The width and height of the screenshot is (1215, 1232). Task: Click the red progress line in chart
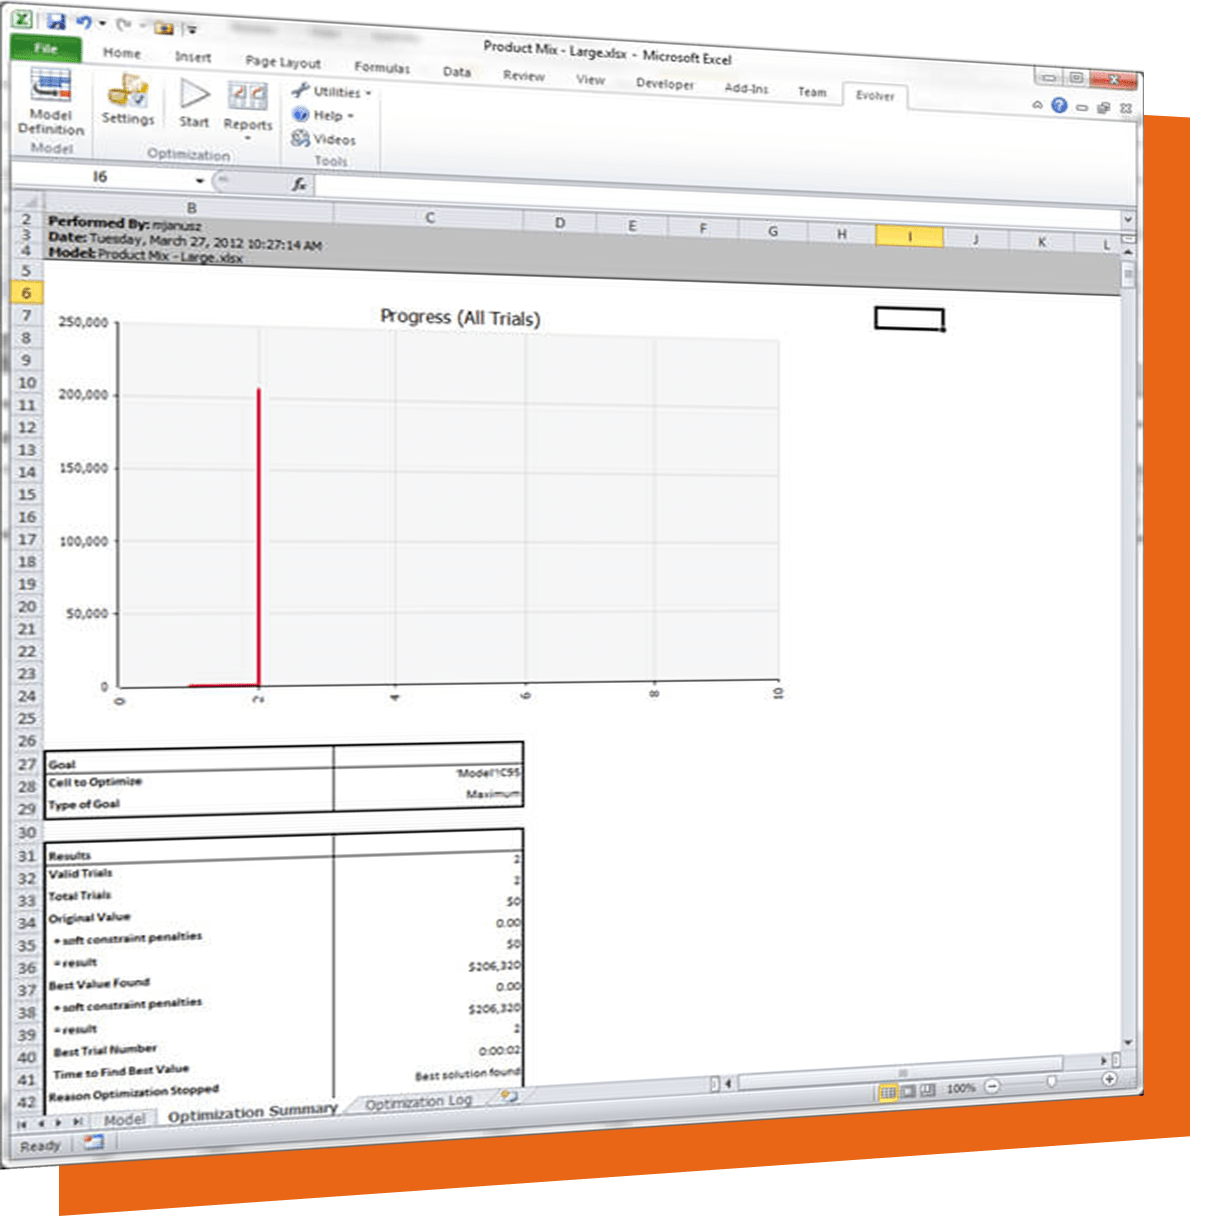pos(259,535)
